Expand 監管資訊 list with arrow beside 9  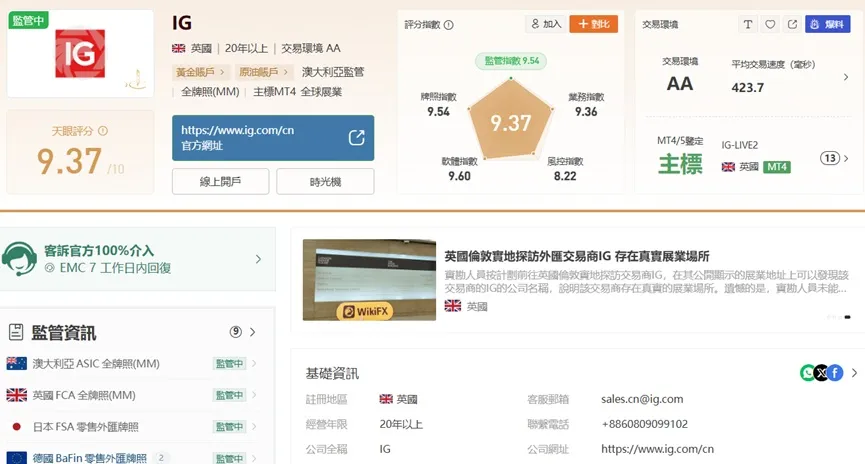[253, 332]
